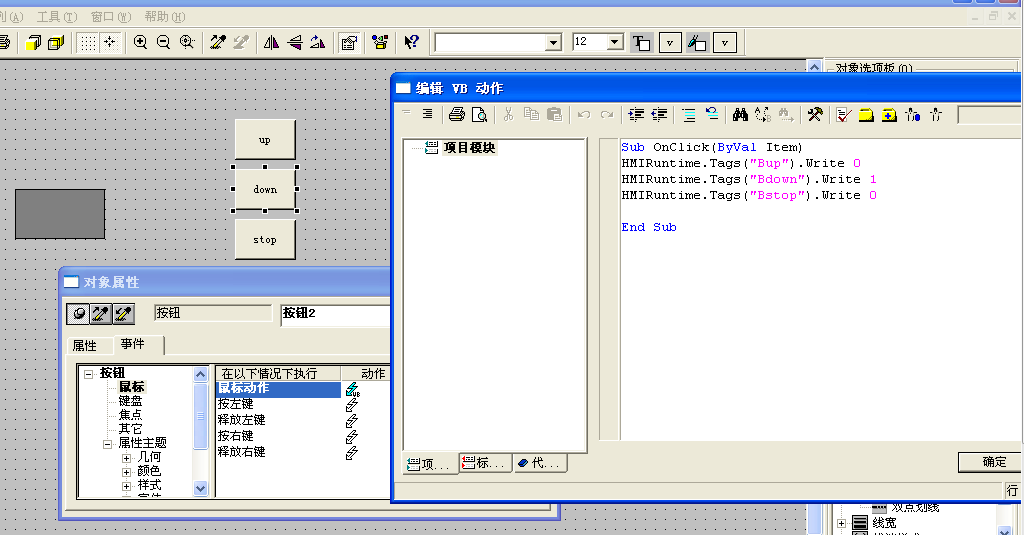Click the increase indent icon in editor
This screenshot has width=1024, height=535.
[x=636, y=114]
